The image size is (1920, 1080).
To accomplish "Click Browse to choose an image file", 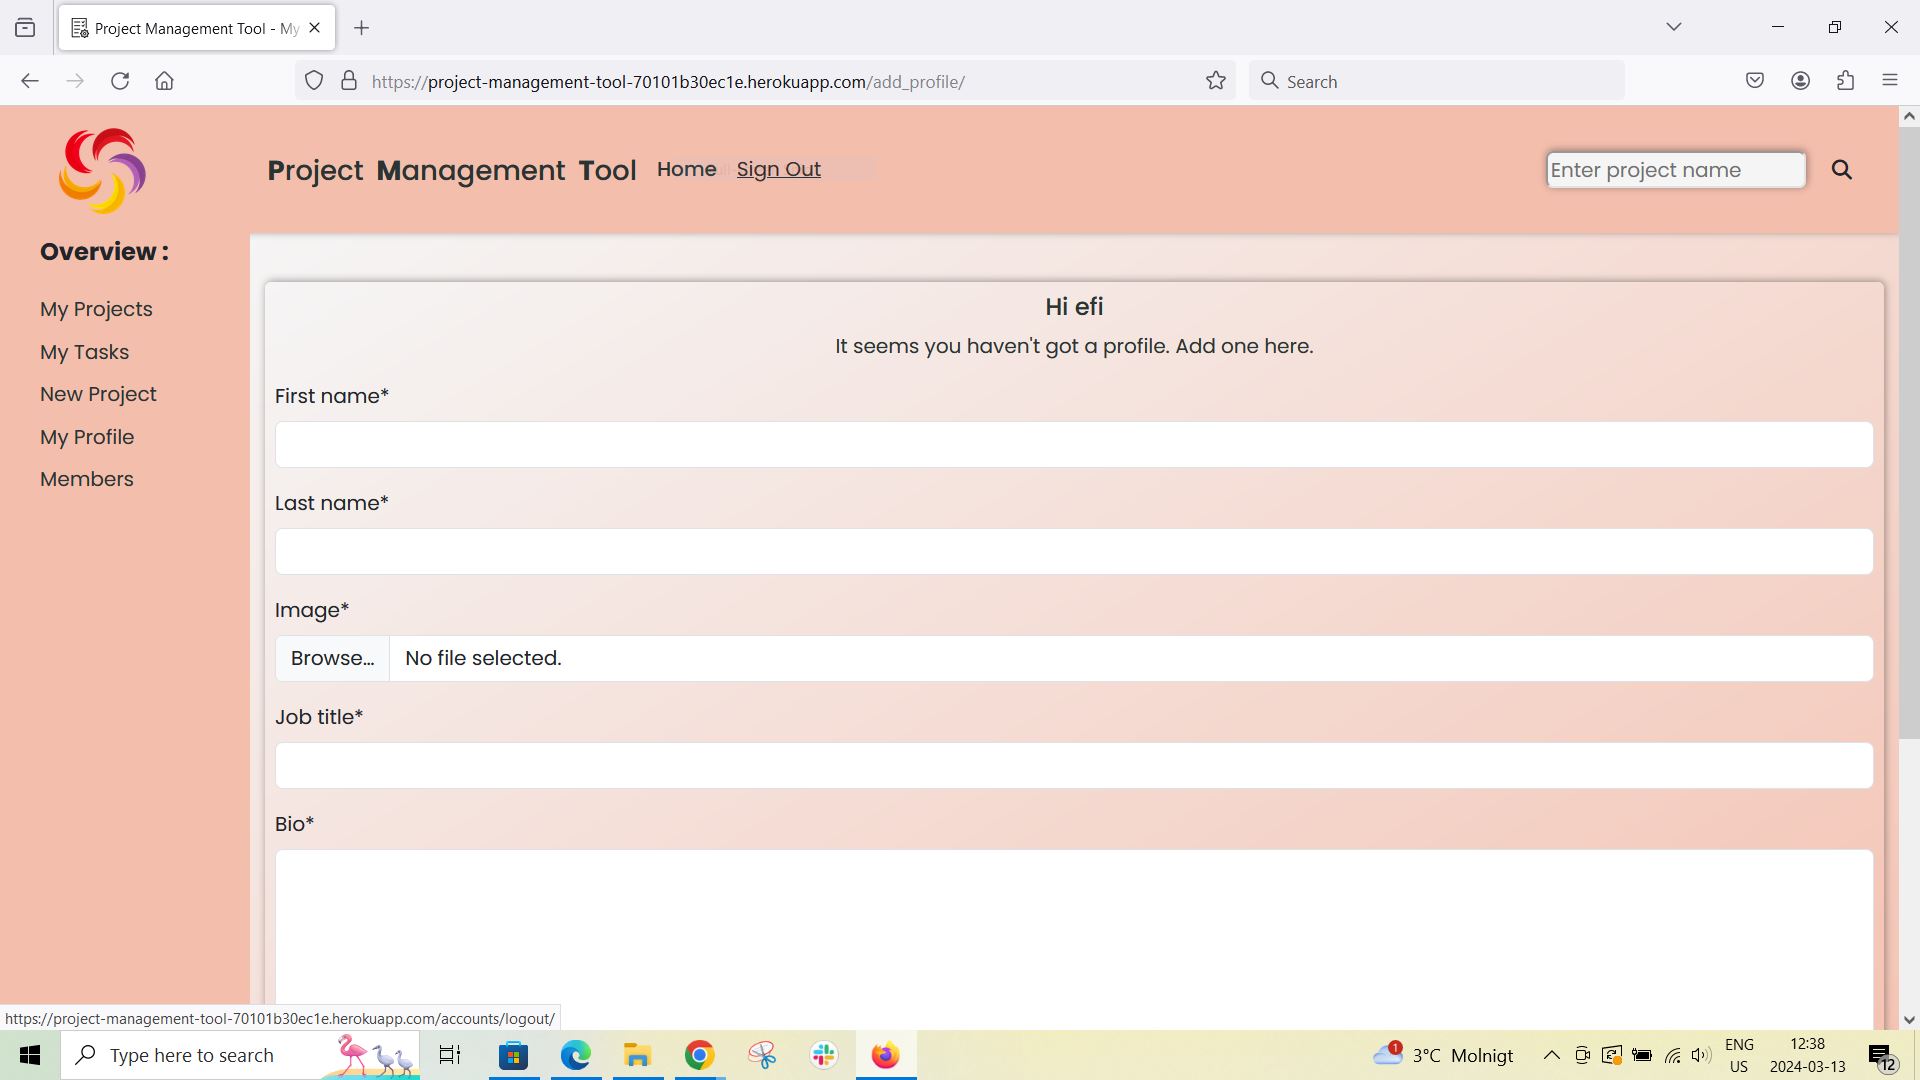I will (332, 658).
